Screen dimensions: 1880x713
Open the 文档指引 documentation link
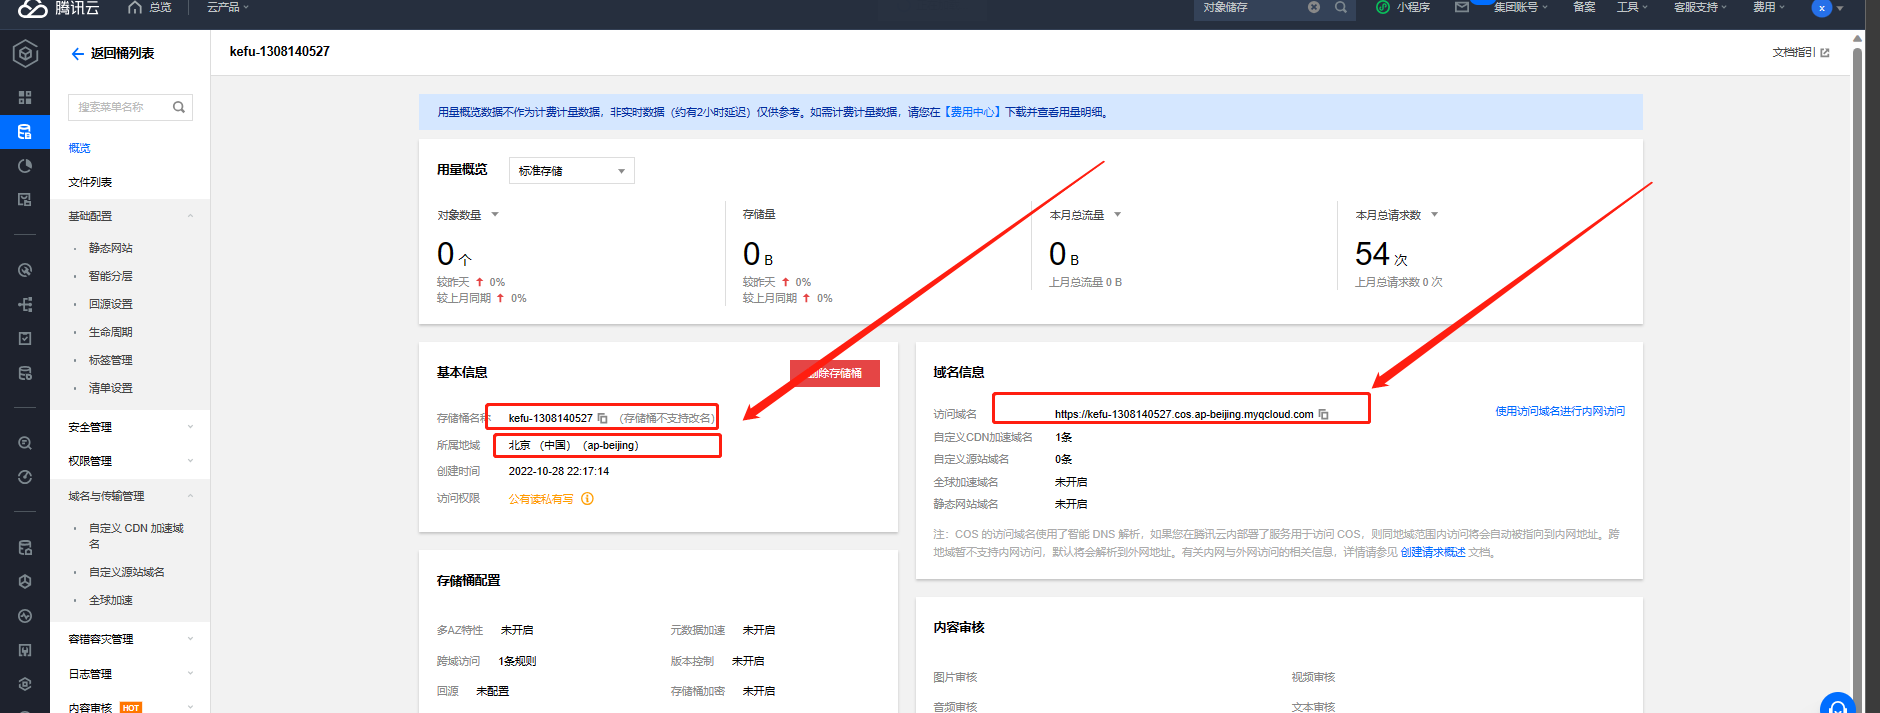(1801, 52)
